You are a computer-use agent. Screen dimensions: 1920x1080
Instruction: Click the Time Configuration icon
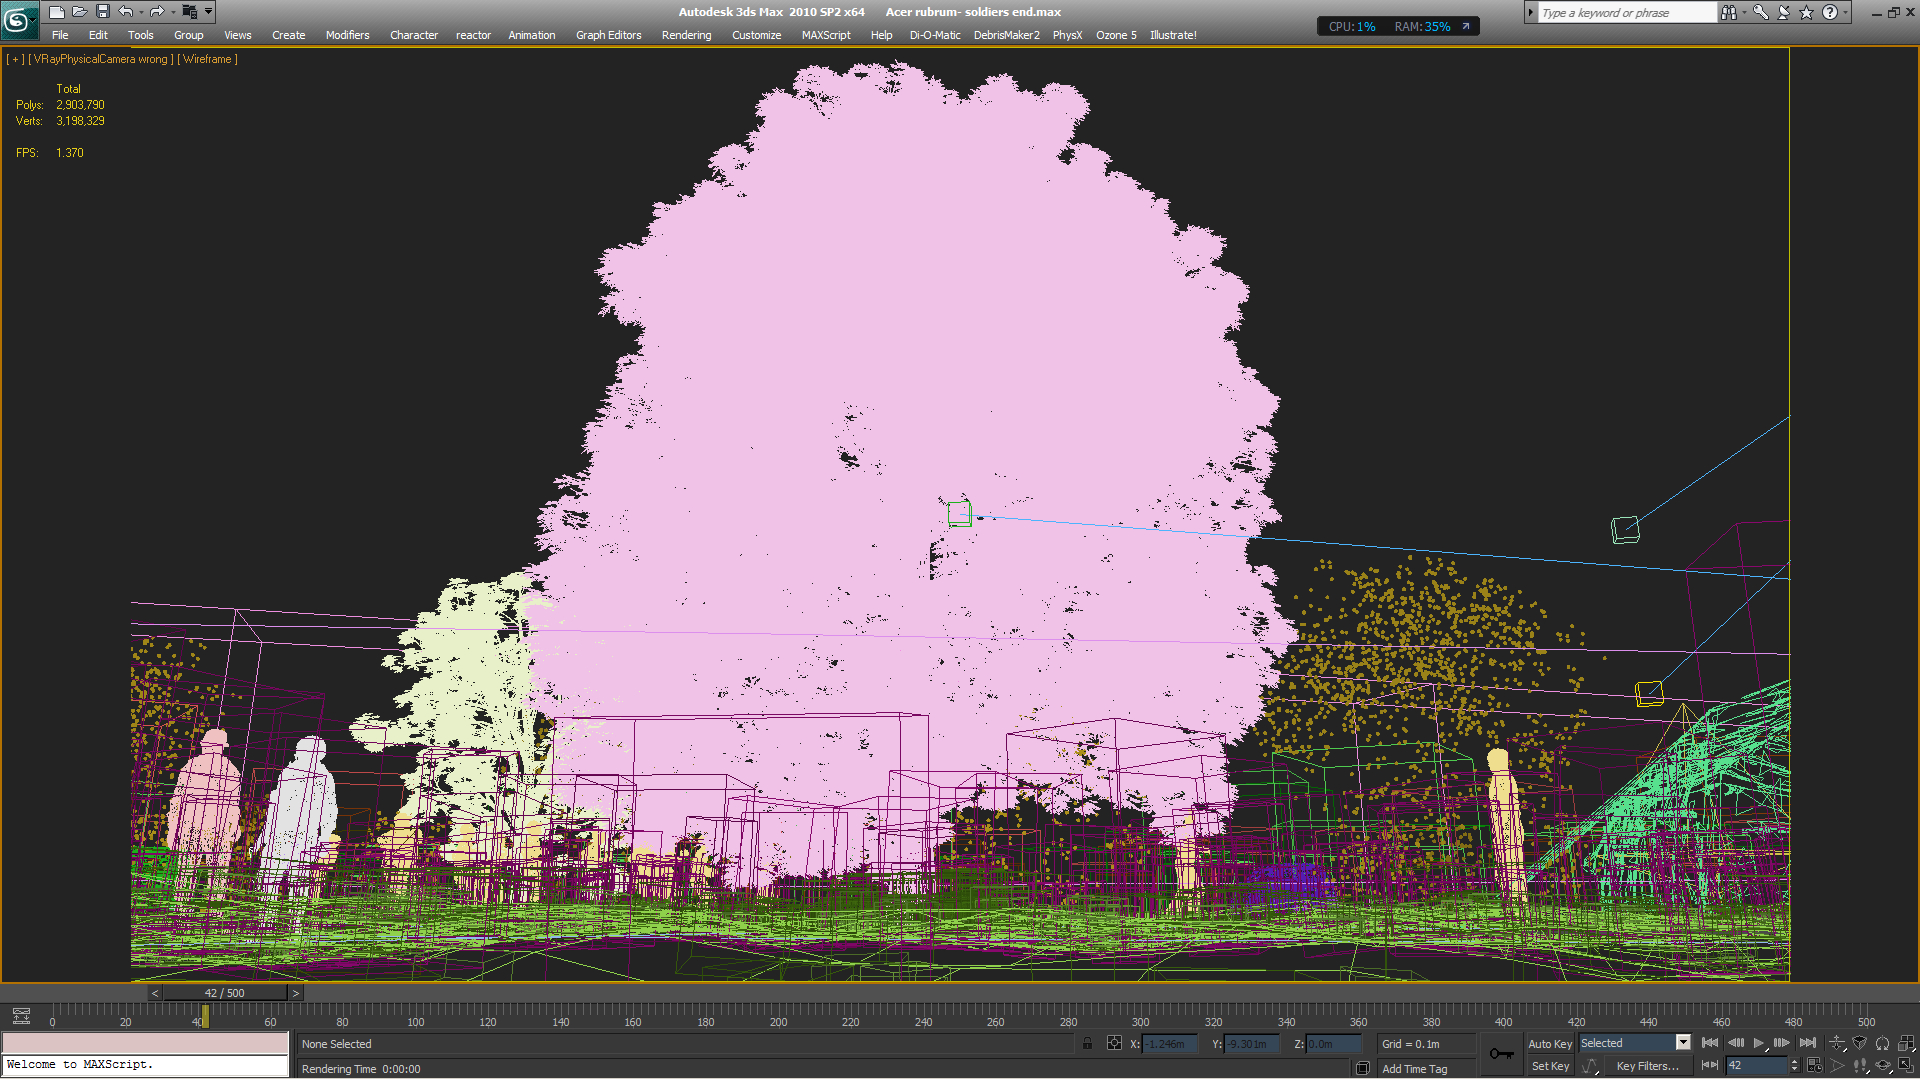coord(1814,1066)
